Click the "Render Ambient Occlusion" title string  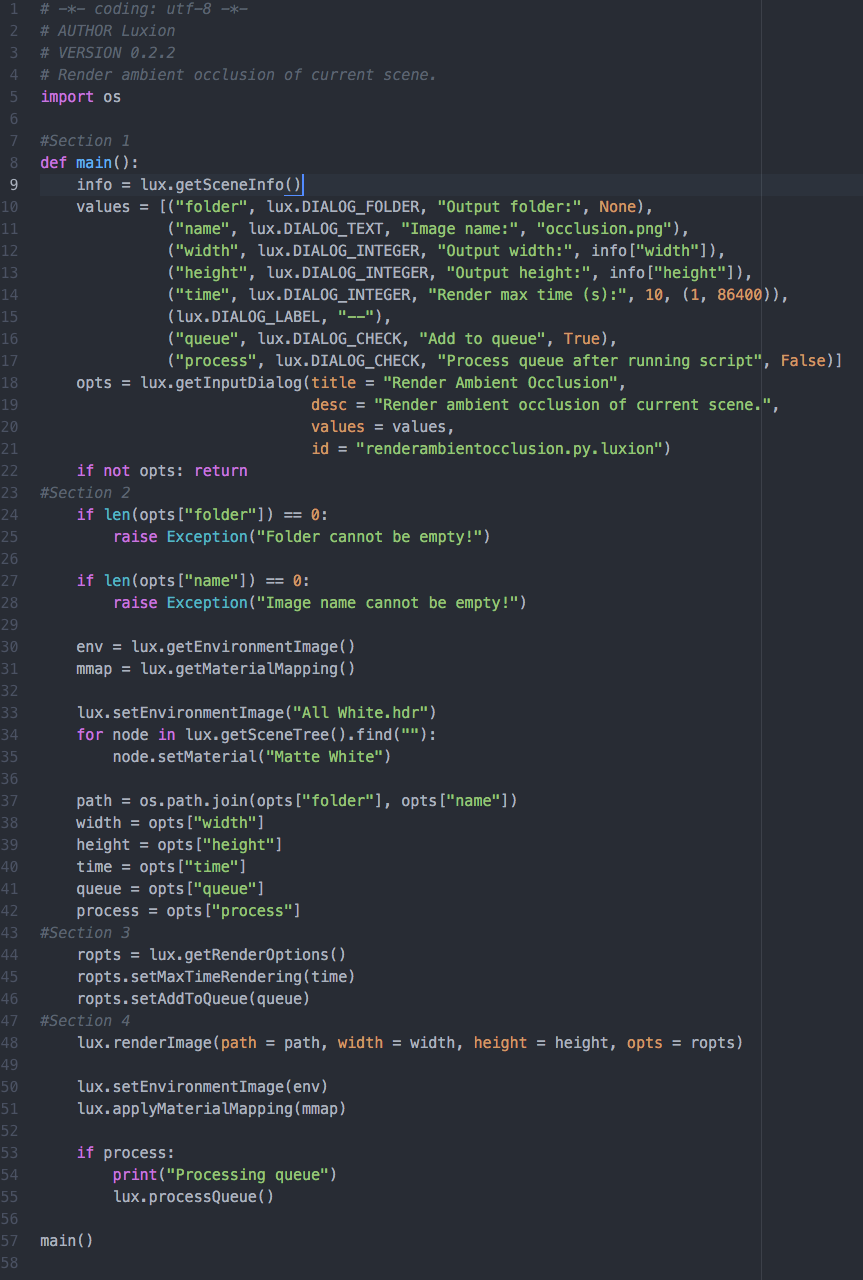point(500,382)
